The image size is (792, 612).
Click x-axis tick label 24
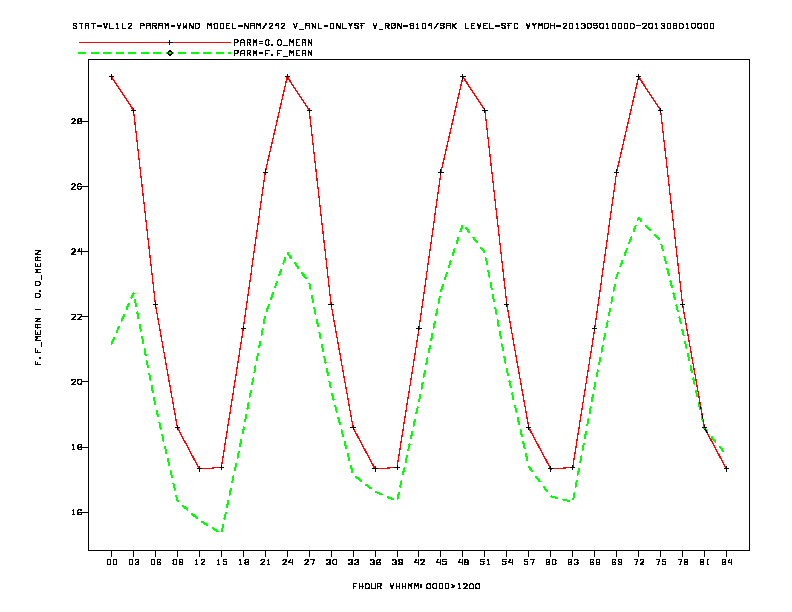(287, 562)
